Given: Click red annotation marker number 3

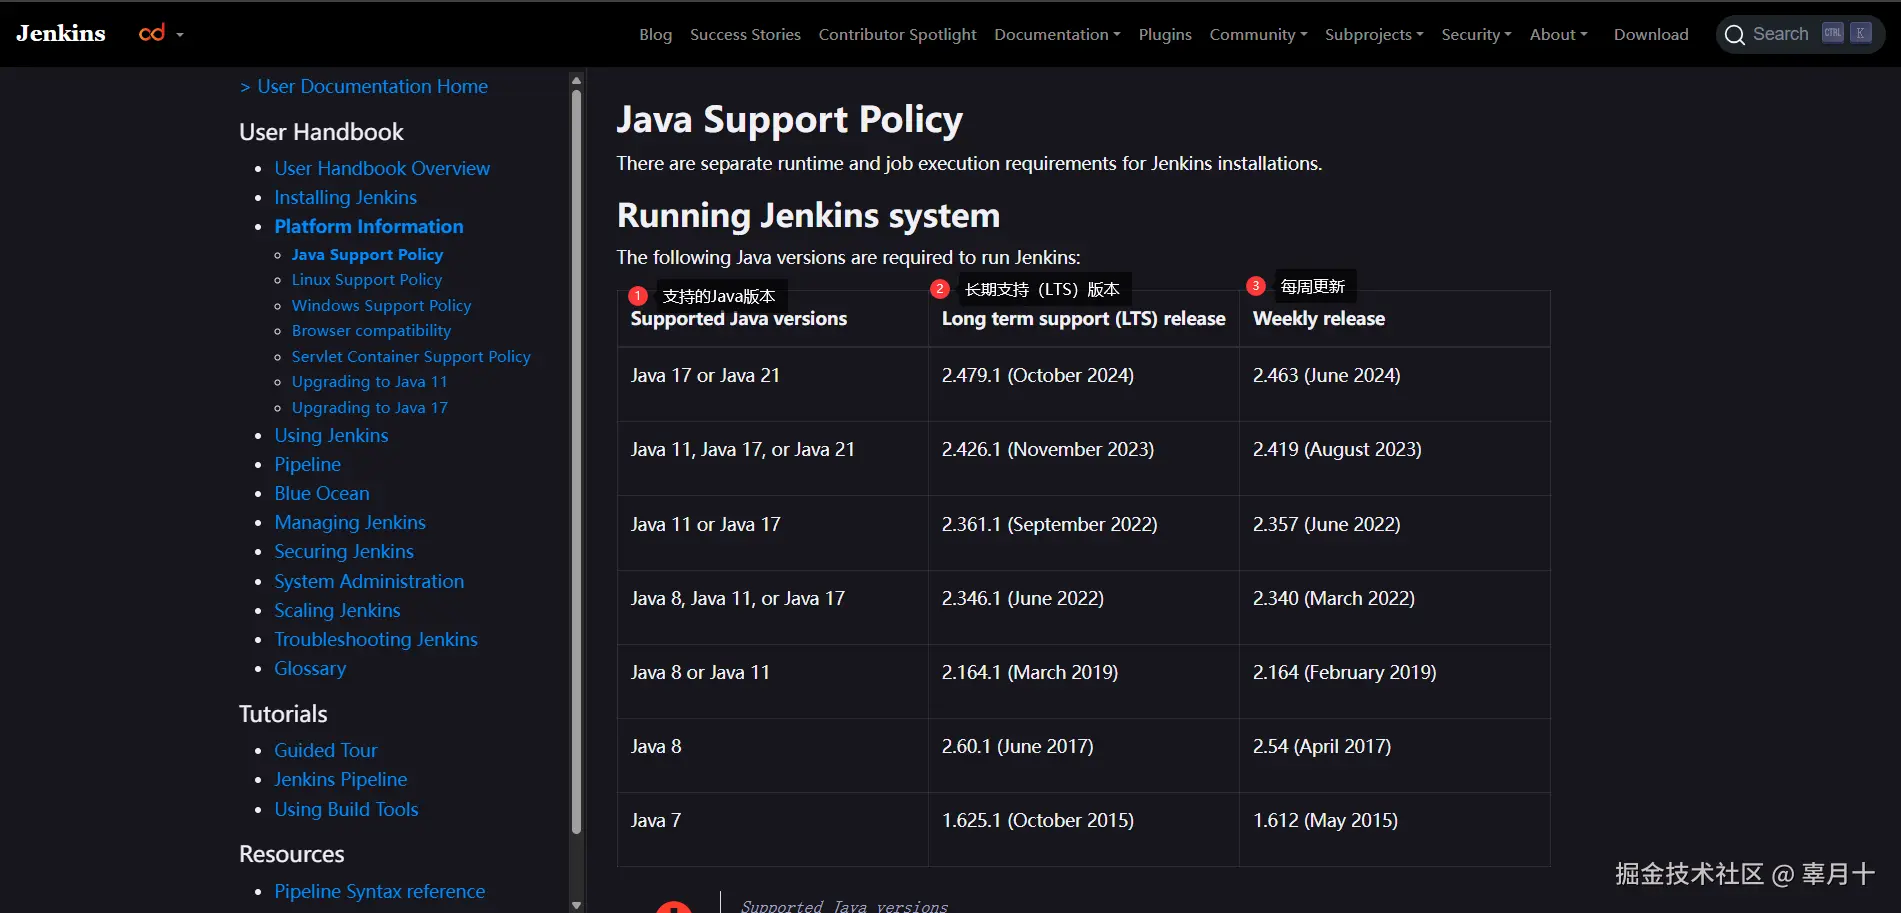Looking at the screenshot, I should (1256, 286).
